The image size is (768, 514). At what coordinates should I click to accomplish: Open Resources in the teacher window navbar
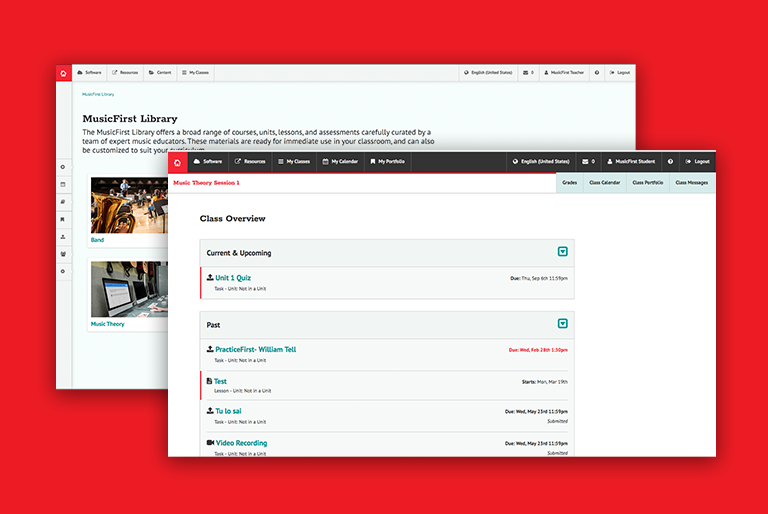pyautogui.click(x=125, y=73)
